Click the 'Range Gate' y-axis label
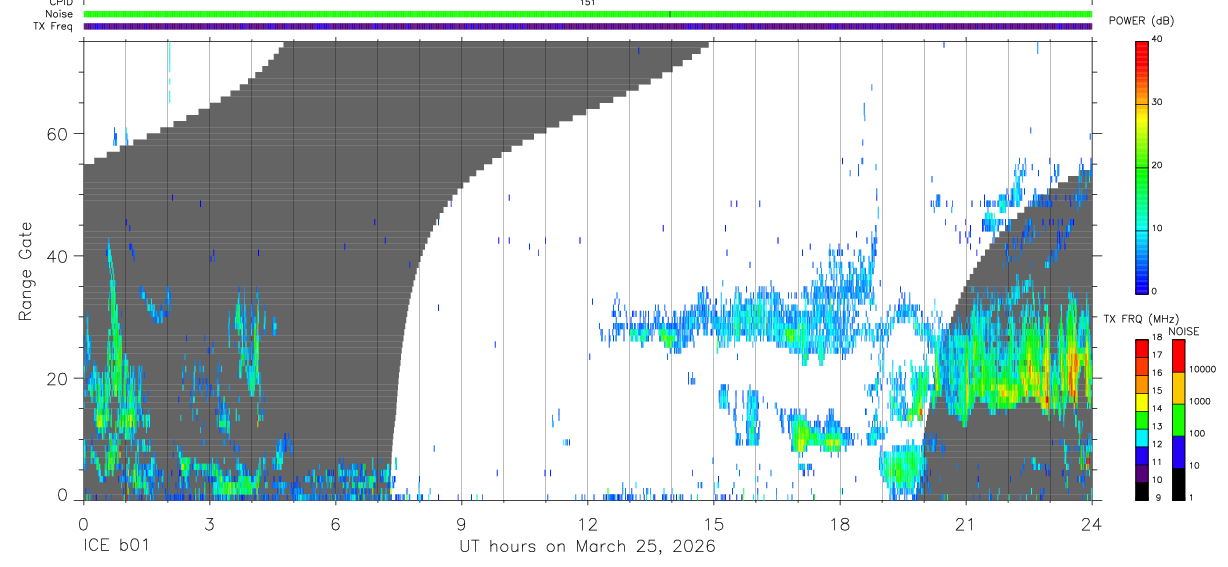1228x567 pixels. [x=26, y=271]
